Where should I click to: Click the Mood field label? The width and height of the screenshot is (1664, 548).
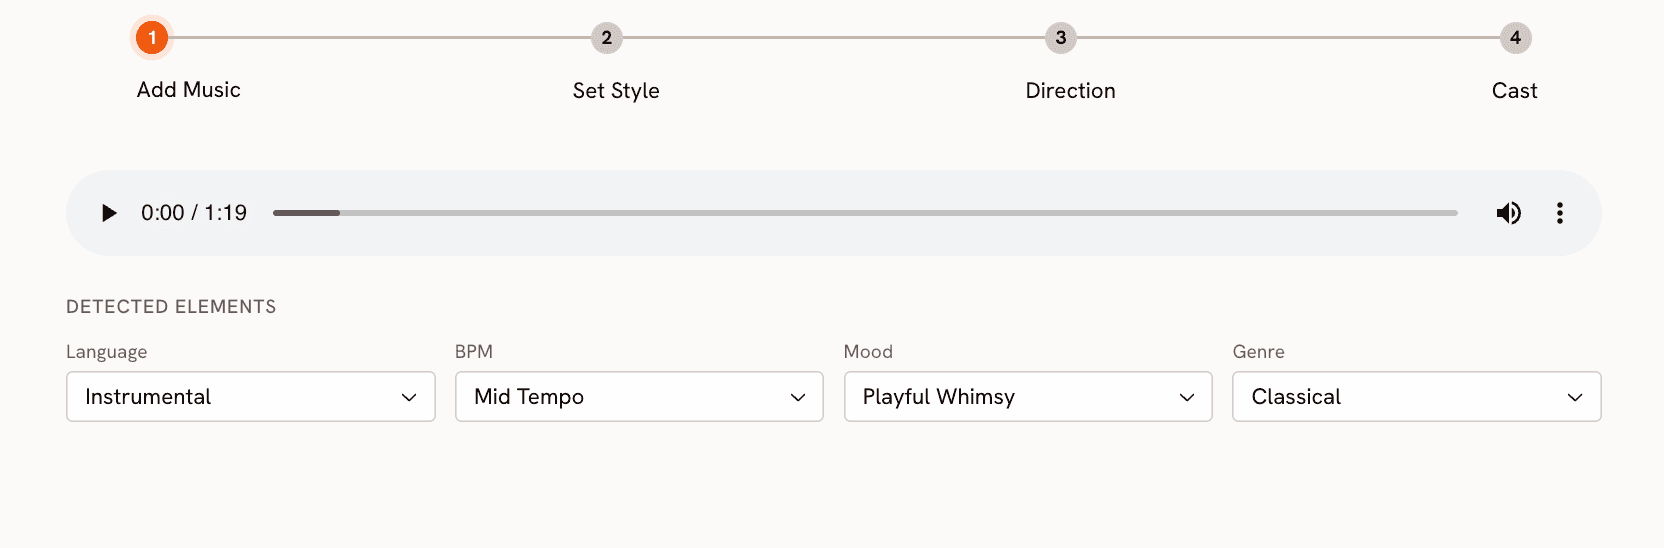pyautogui.click(x=868, y=352)
